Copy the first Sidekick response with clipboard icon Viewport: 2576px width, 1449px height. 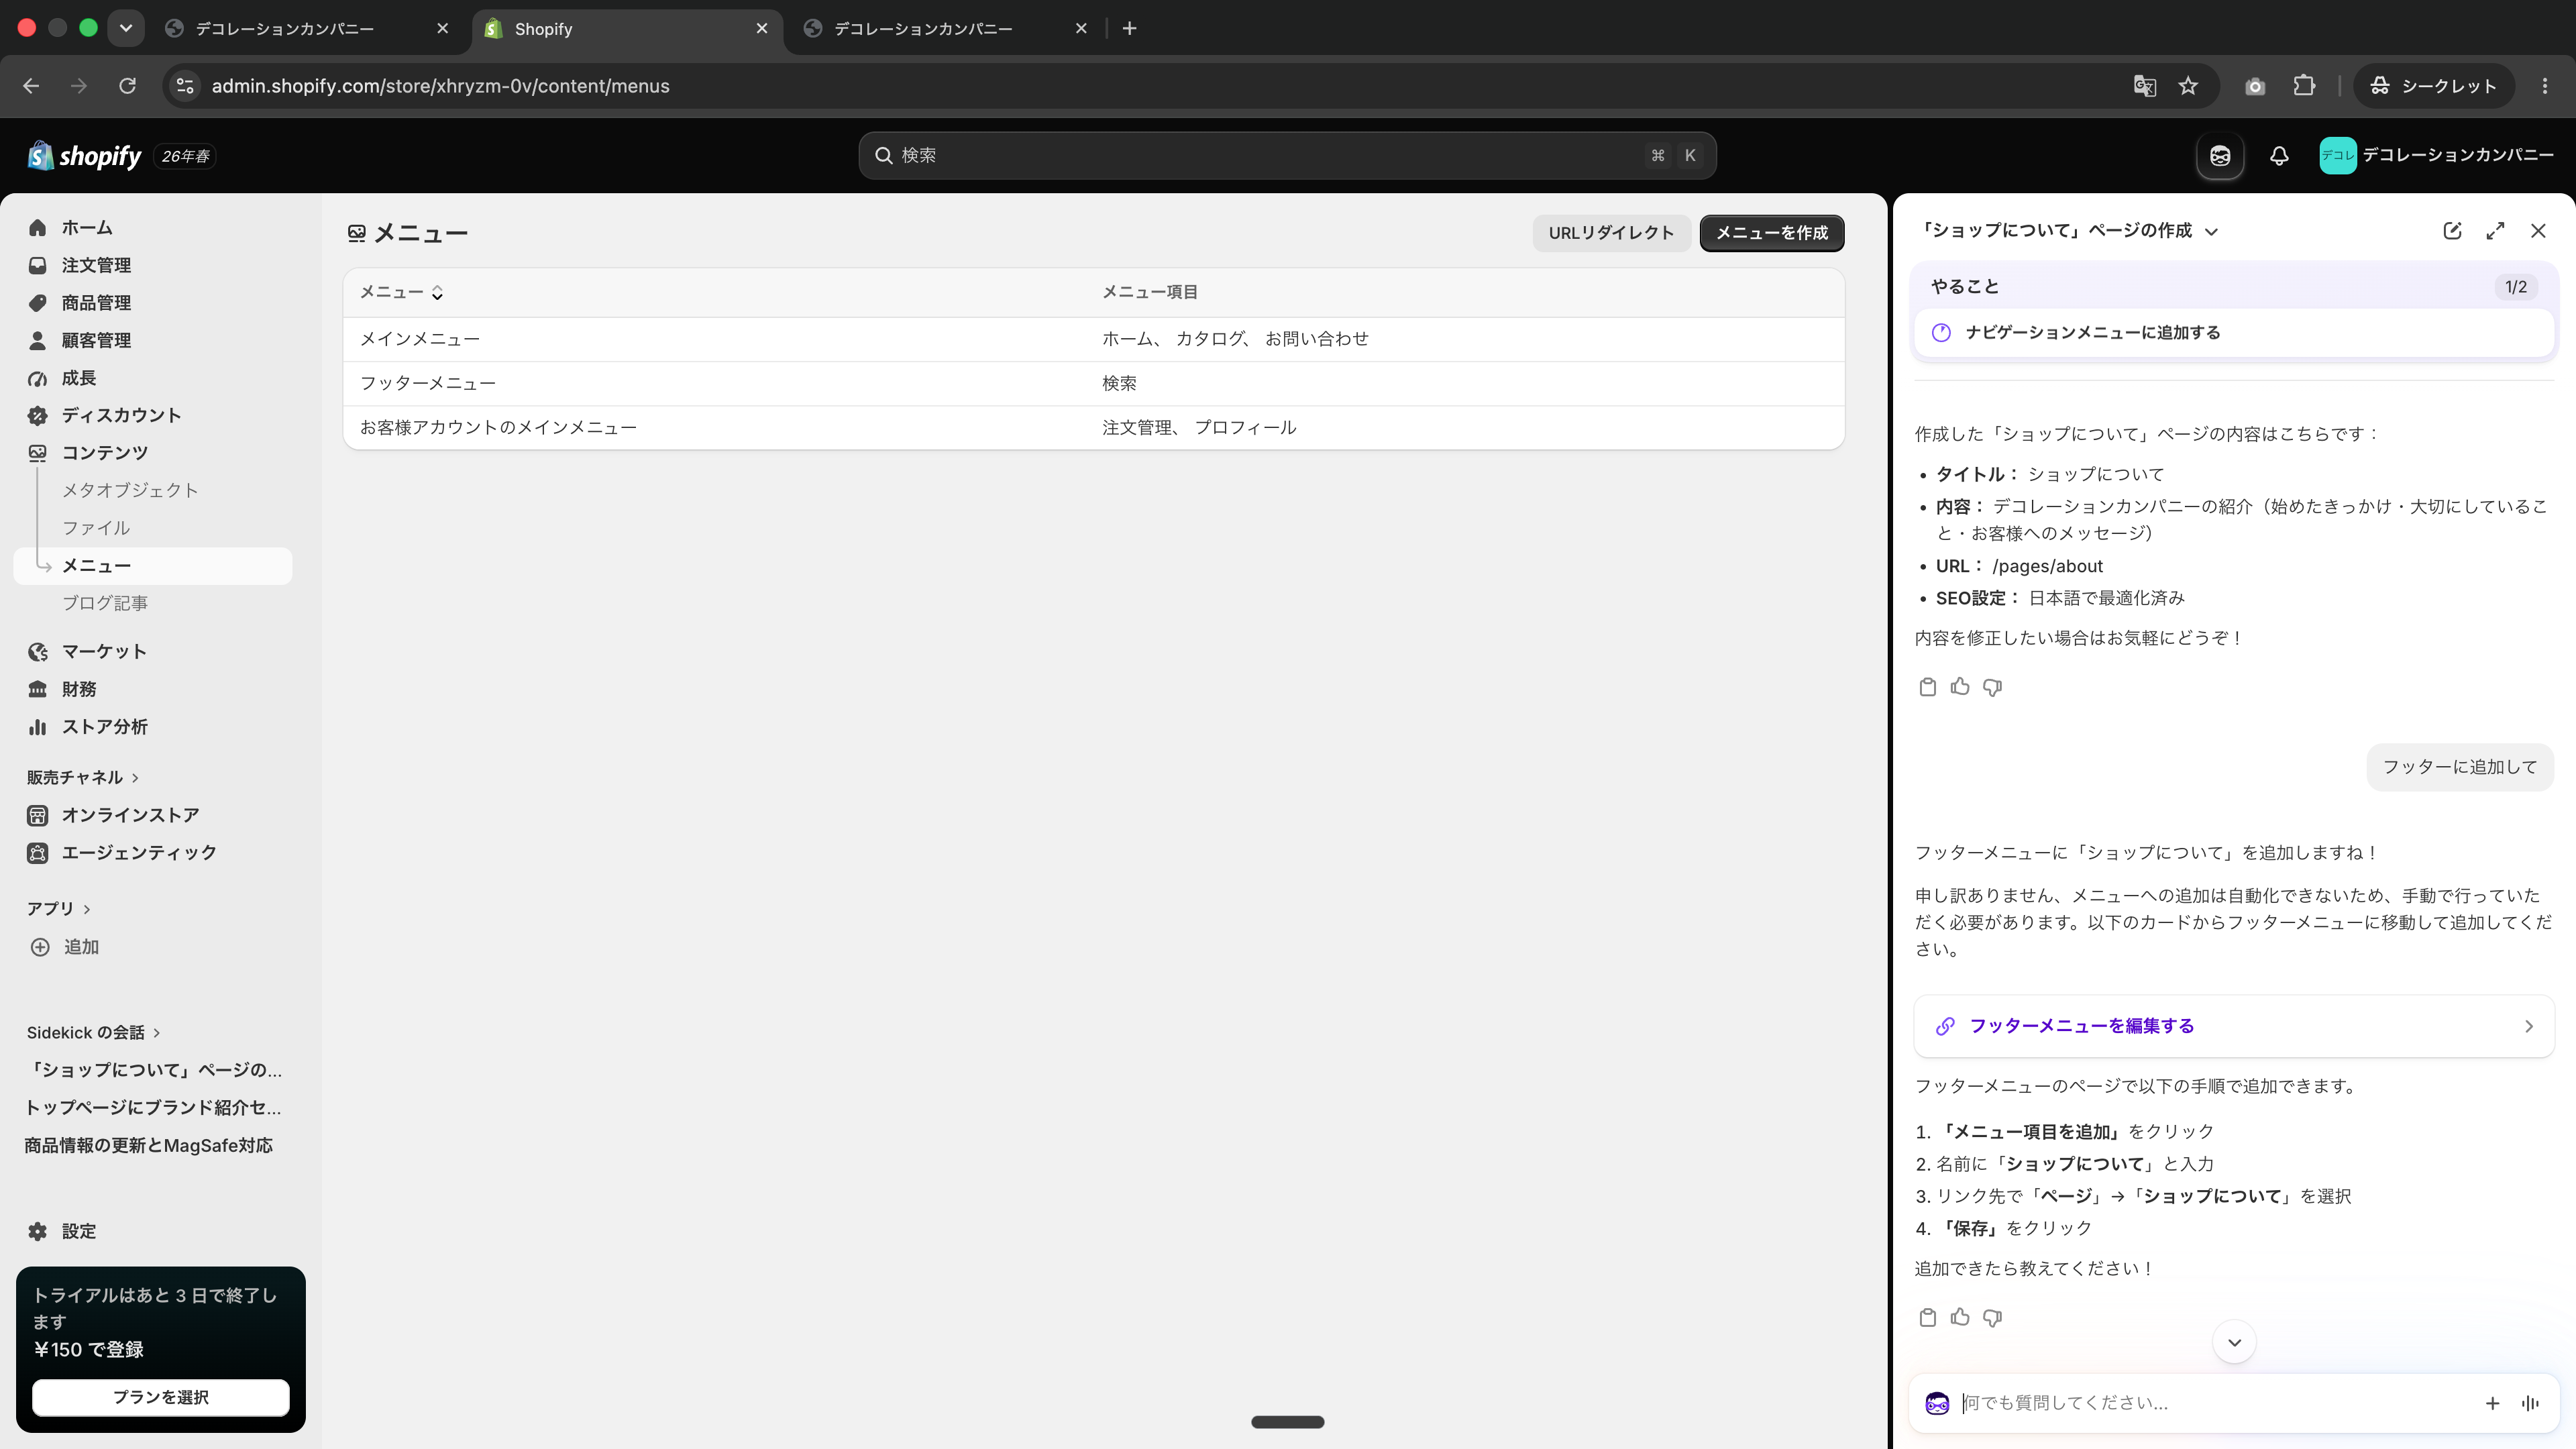1928,687
